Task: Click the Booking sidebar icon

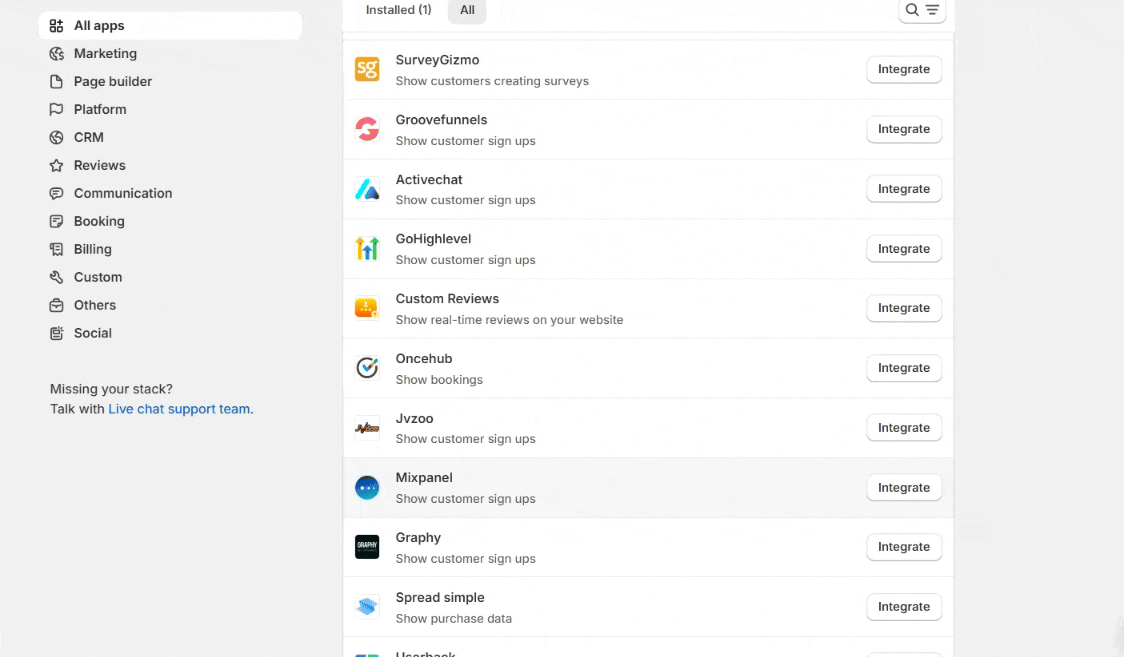Action: (x=56, y=221)
